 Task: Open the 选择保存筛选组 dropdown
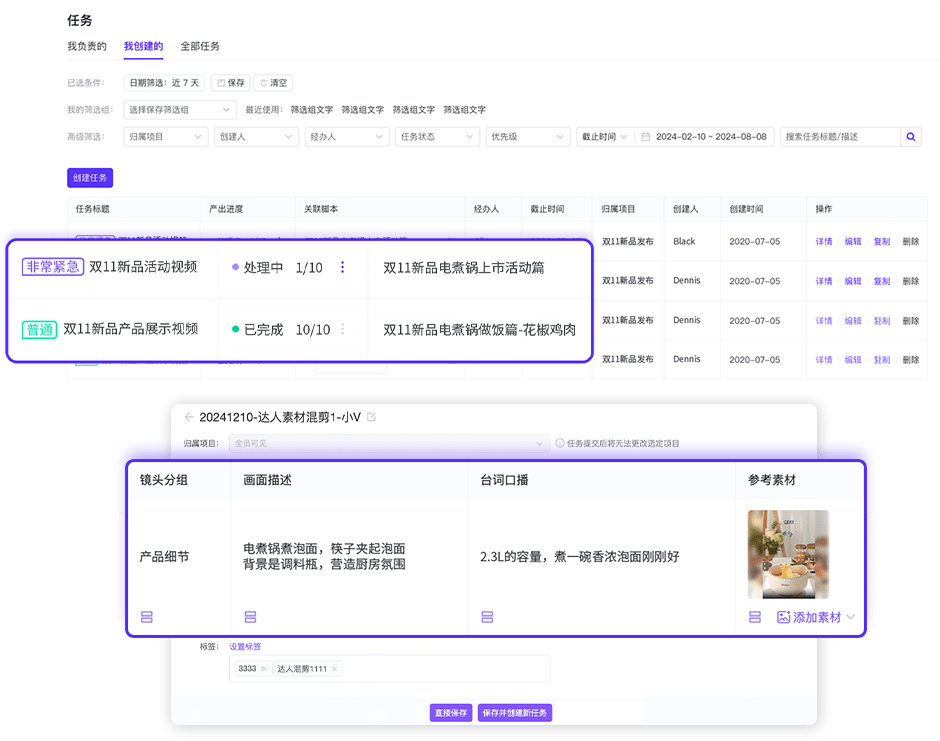(180, 110)
